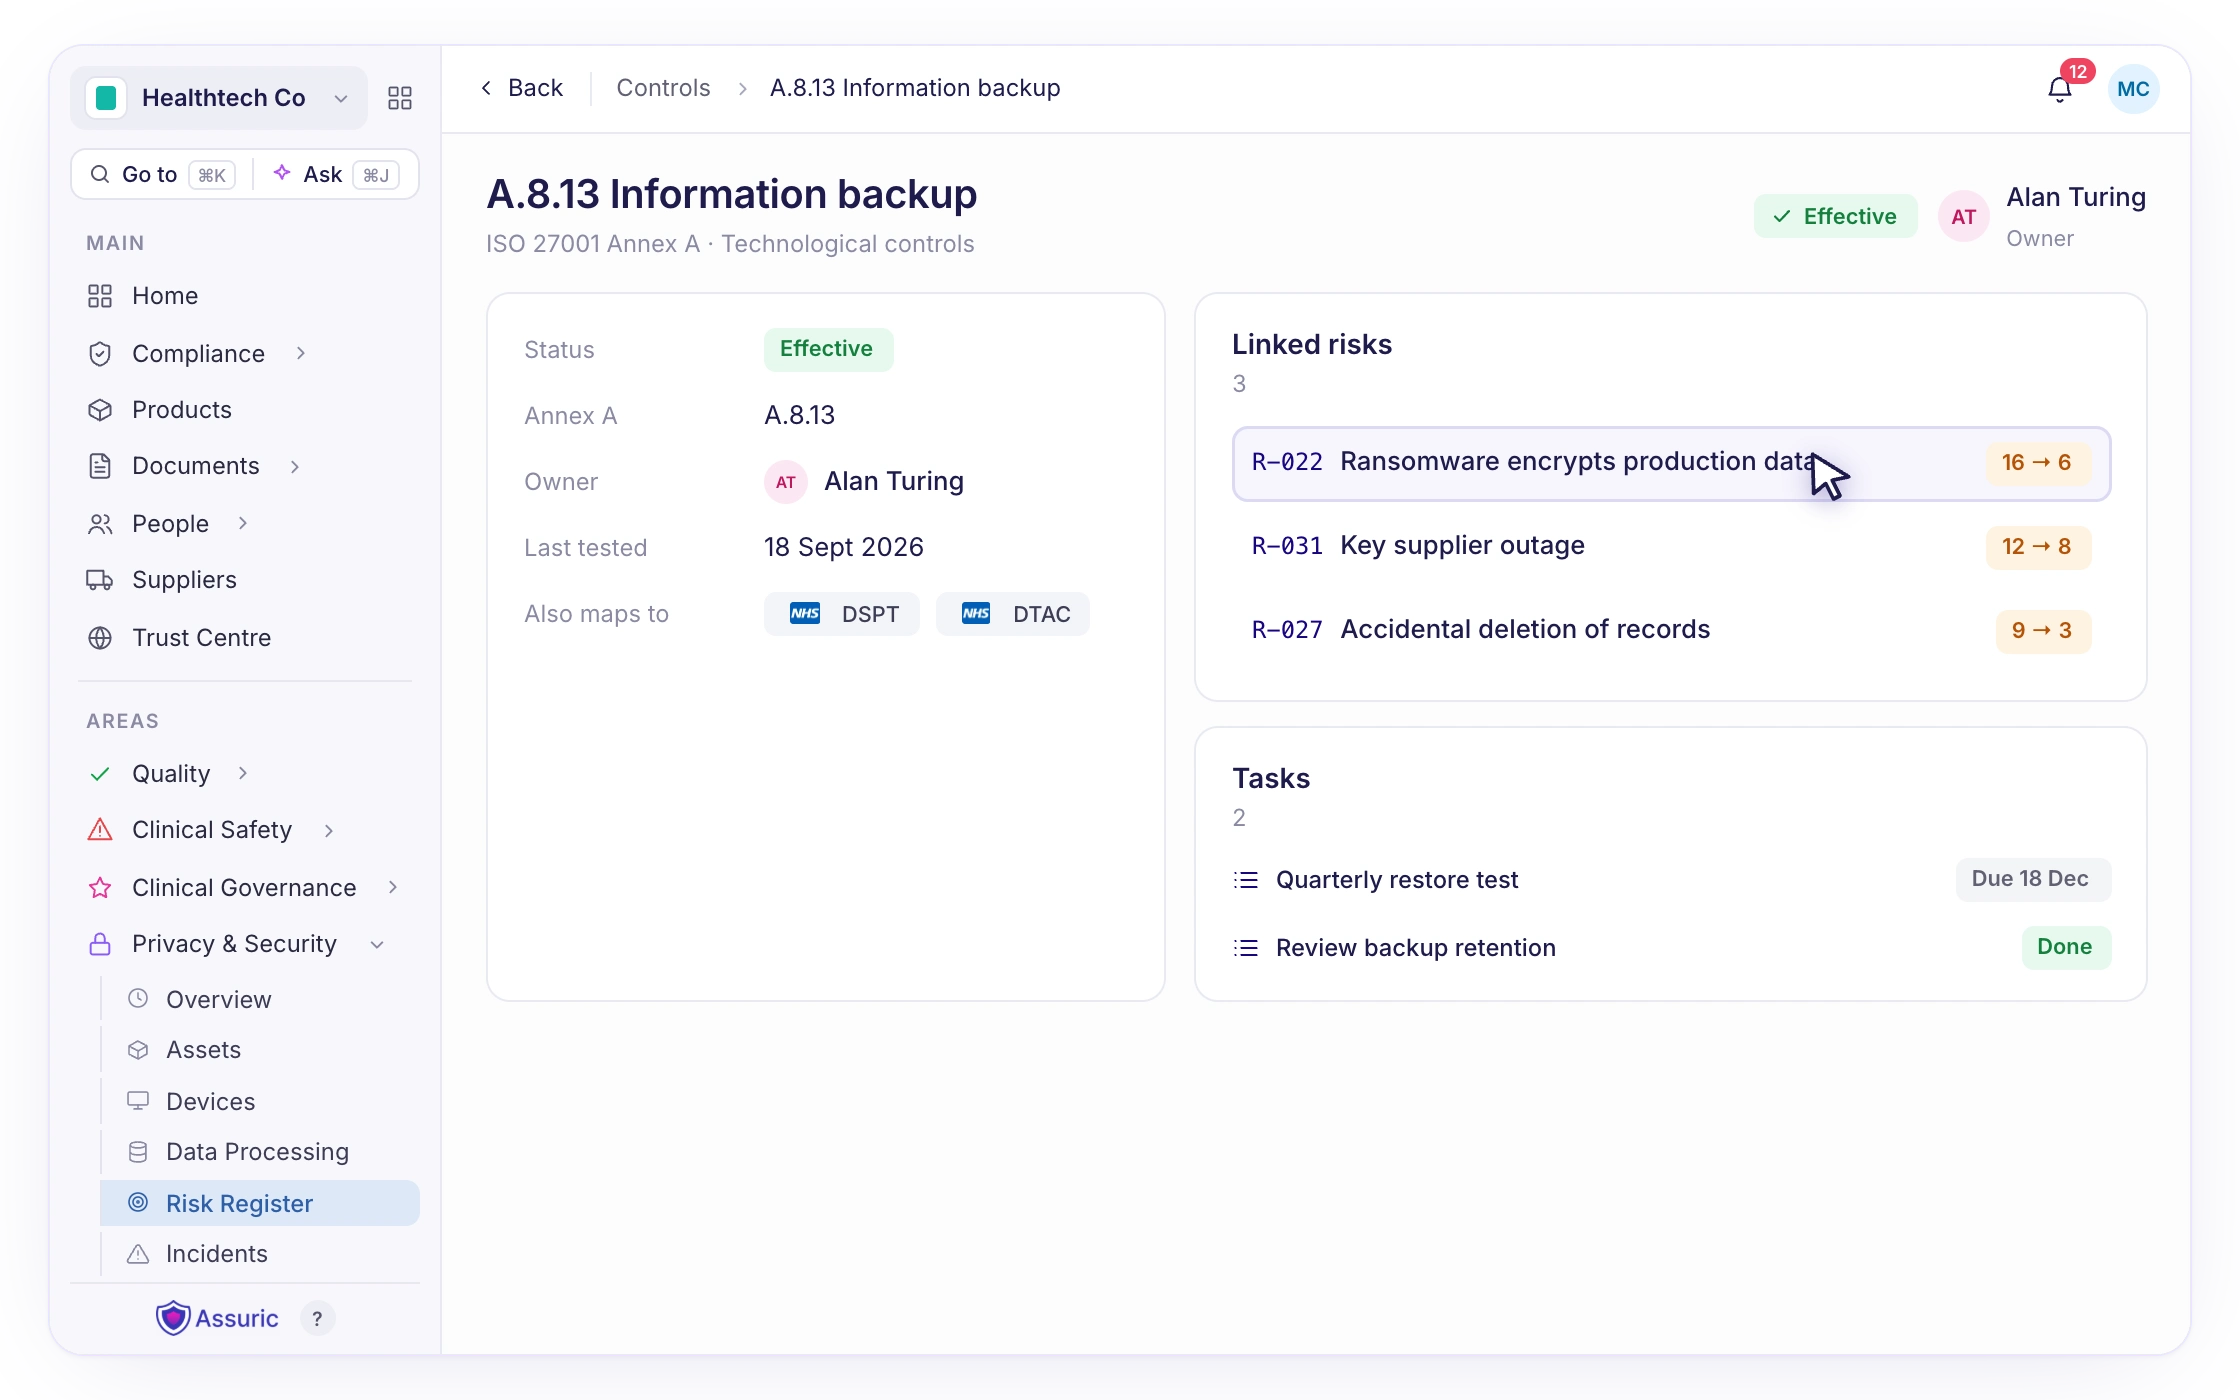
Task: Click the Documents file icon
Action: coord(100,466)
